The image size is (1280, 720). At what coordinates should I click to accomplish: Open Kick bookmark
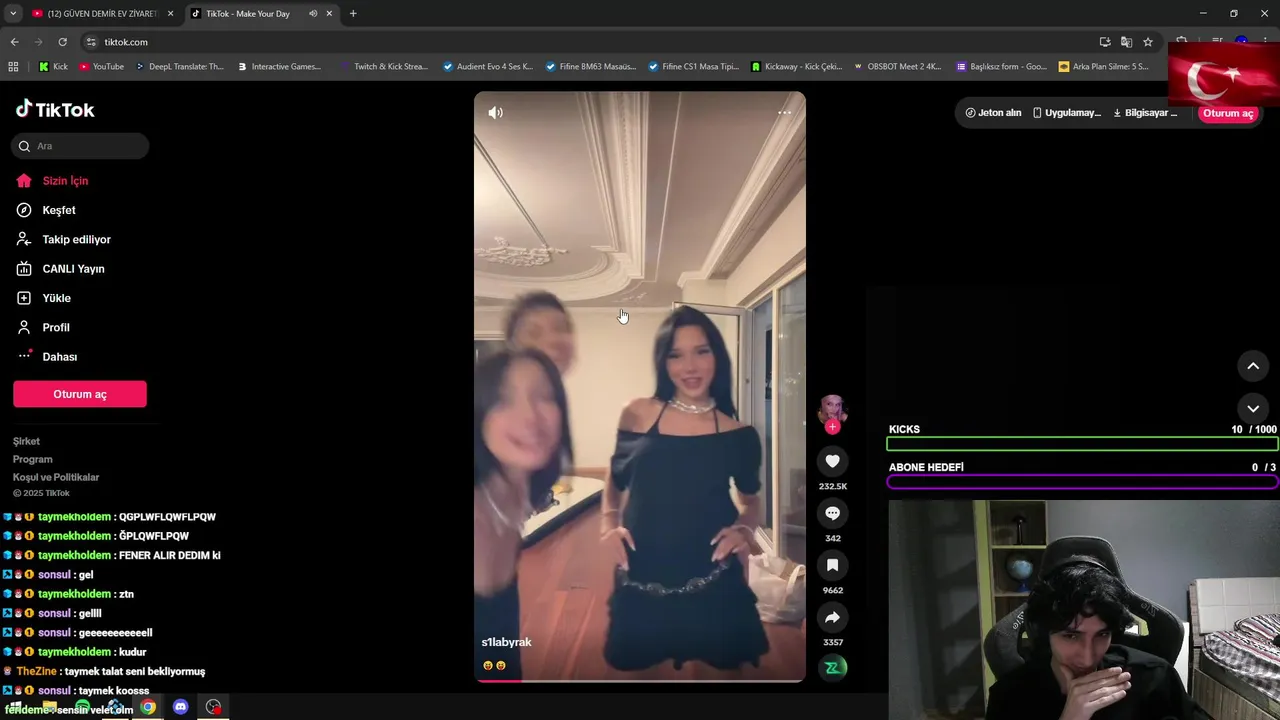coord(53,67)
